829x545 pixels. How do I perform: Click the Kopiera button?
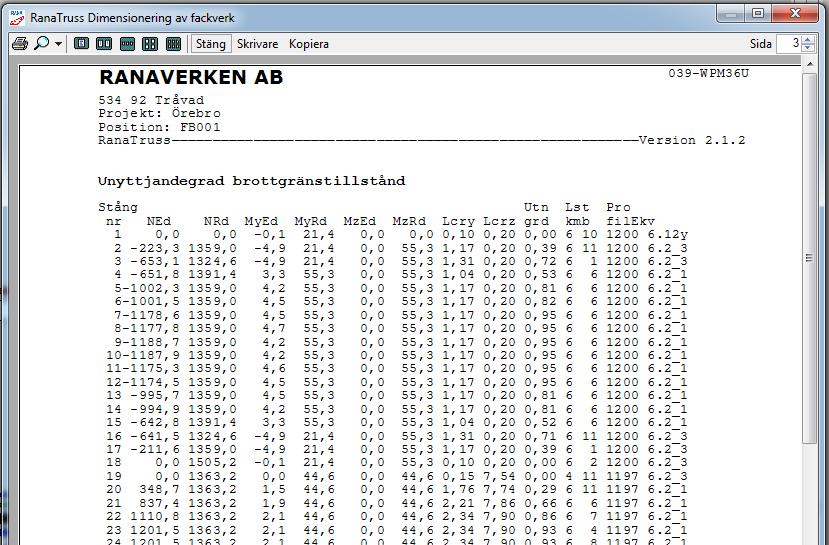tap(309, 44)
